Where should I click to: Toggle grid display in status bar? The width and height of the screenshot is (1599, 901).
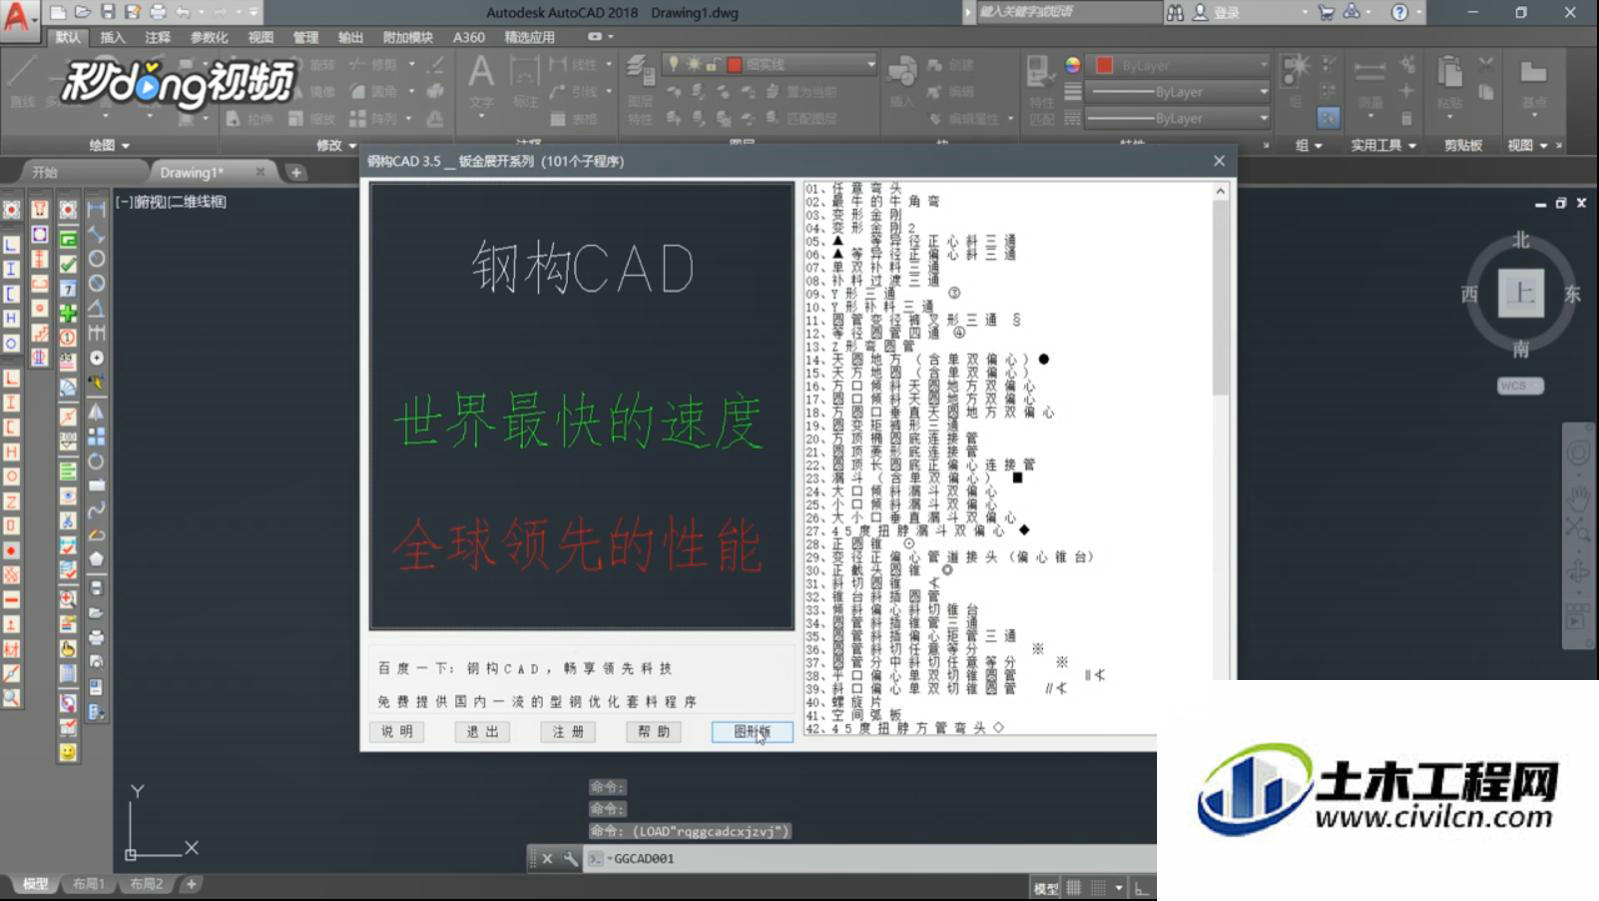pos(1074,888)
